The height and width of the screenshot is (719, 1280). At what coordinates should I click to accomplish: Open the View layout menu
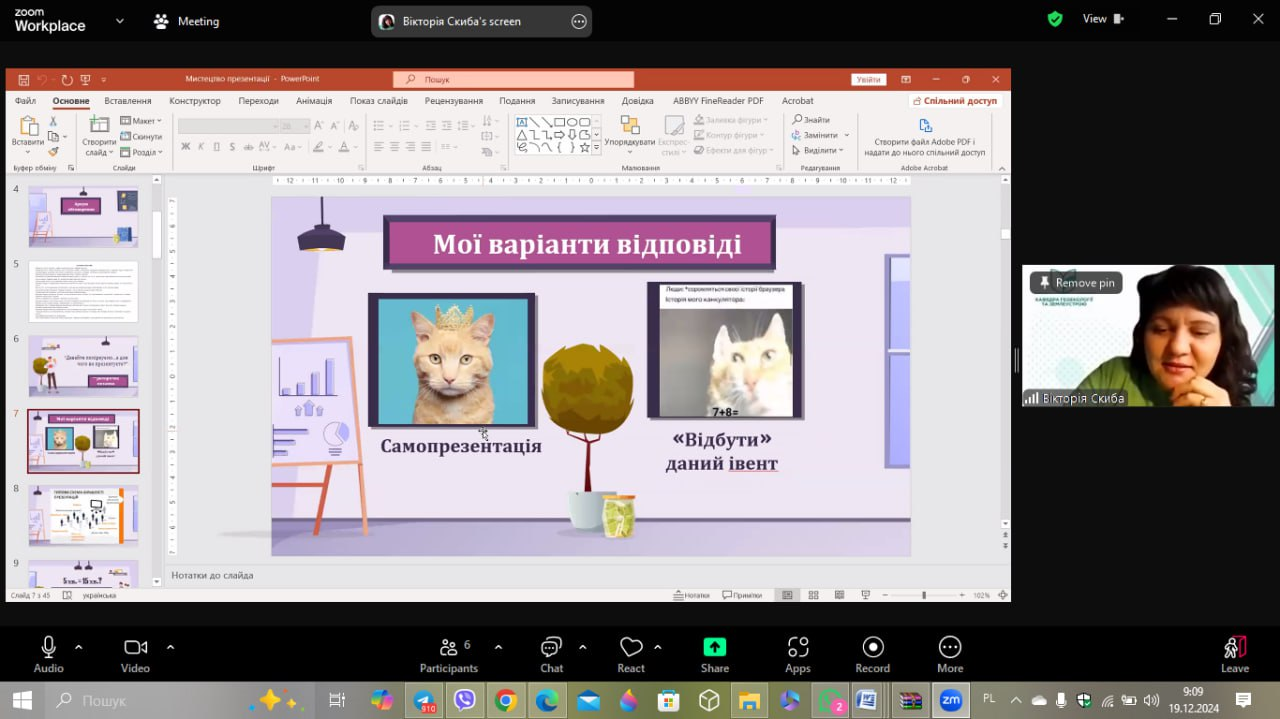[x=1103, y=19]
